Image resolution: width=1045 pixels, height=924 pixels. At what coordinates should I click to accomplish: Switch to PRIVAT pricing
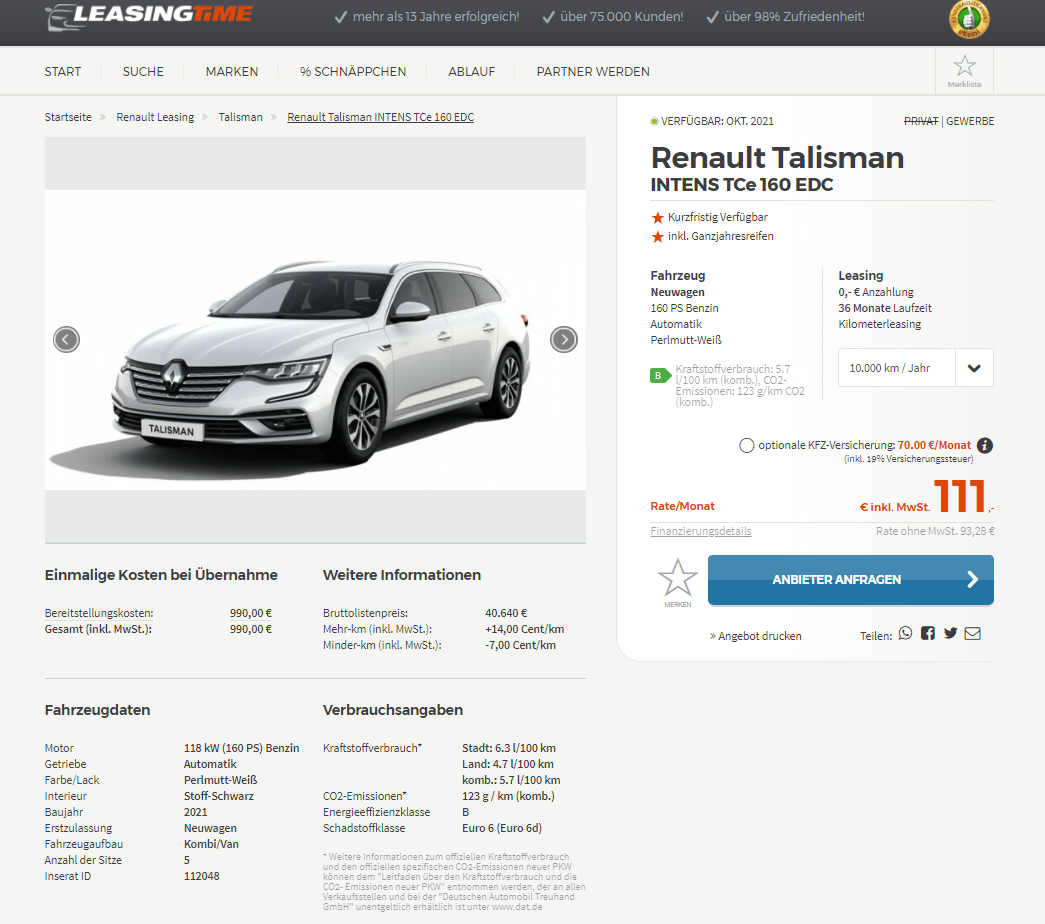920,121
